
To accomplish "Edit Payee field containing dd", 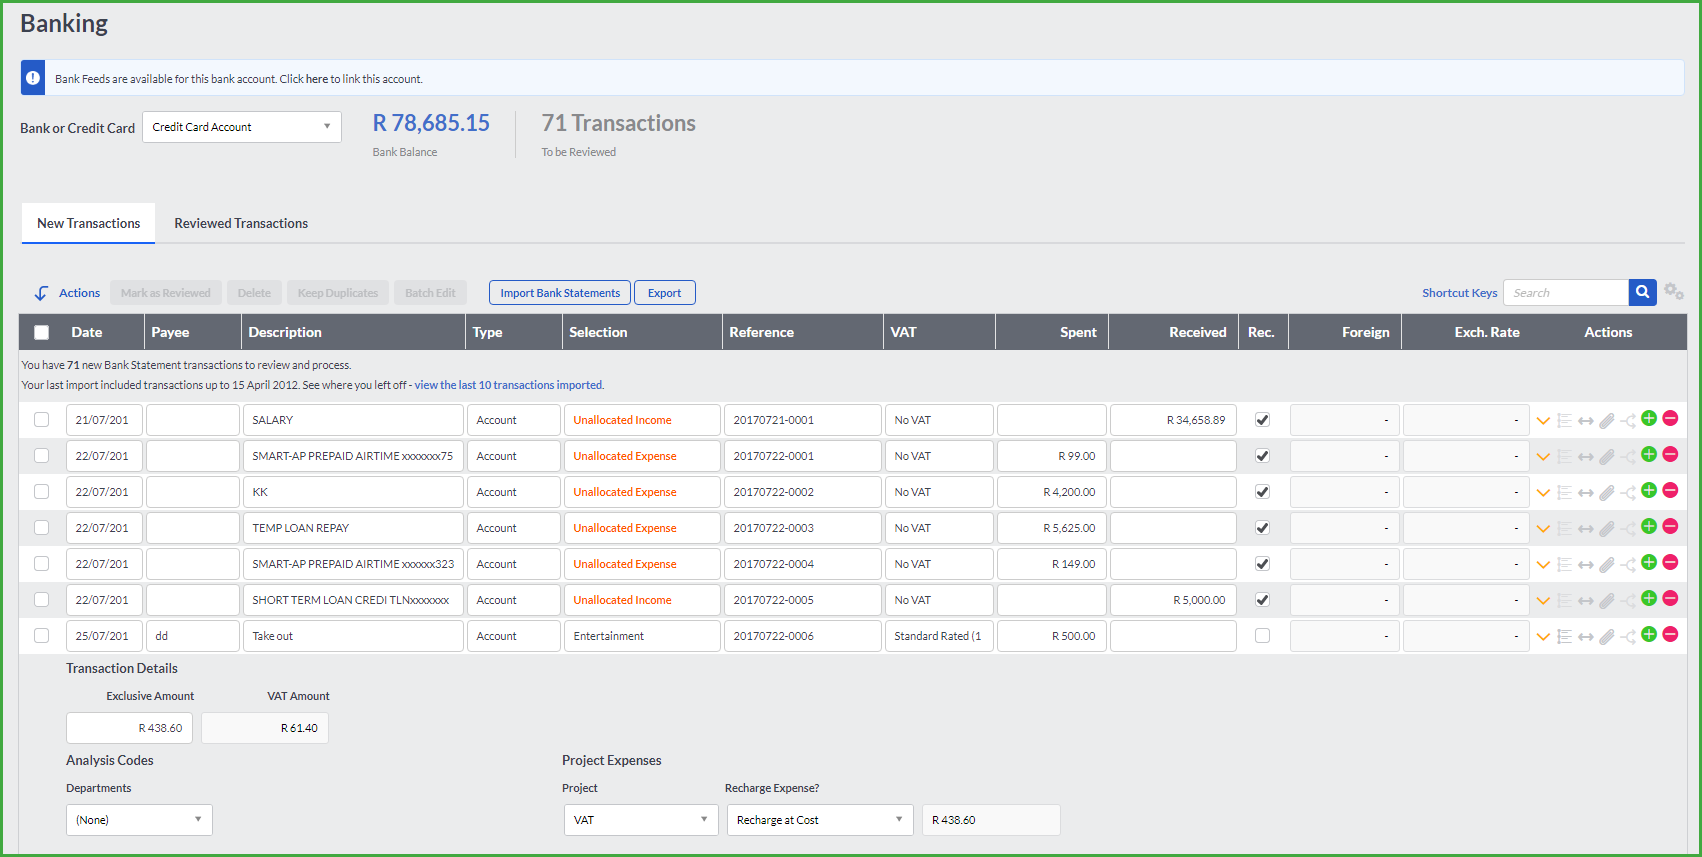I will pos(193,636).
